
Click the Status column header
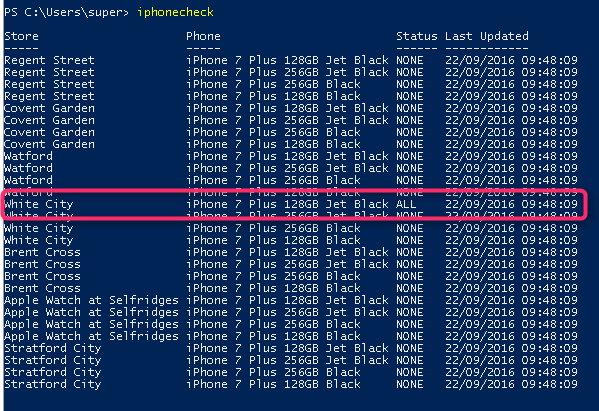point(416,36)
